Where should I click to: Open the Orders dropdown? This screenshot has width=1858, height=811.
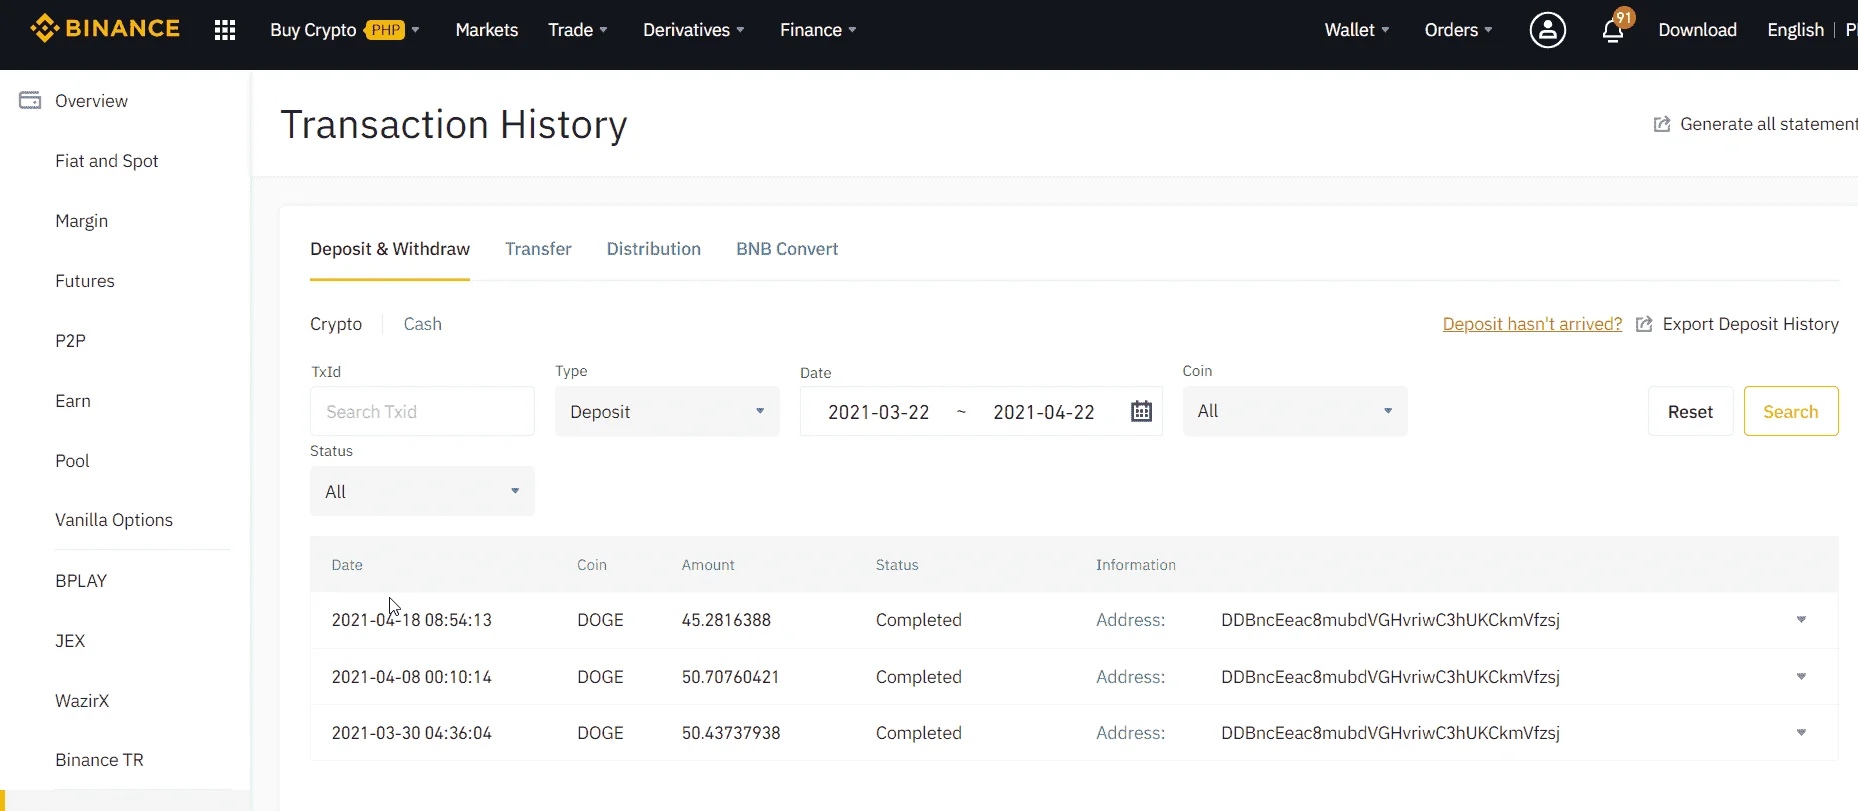coord(1458,30)
